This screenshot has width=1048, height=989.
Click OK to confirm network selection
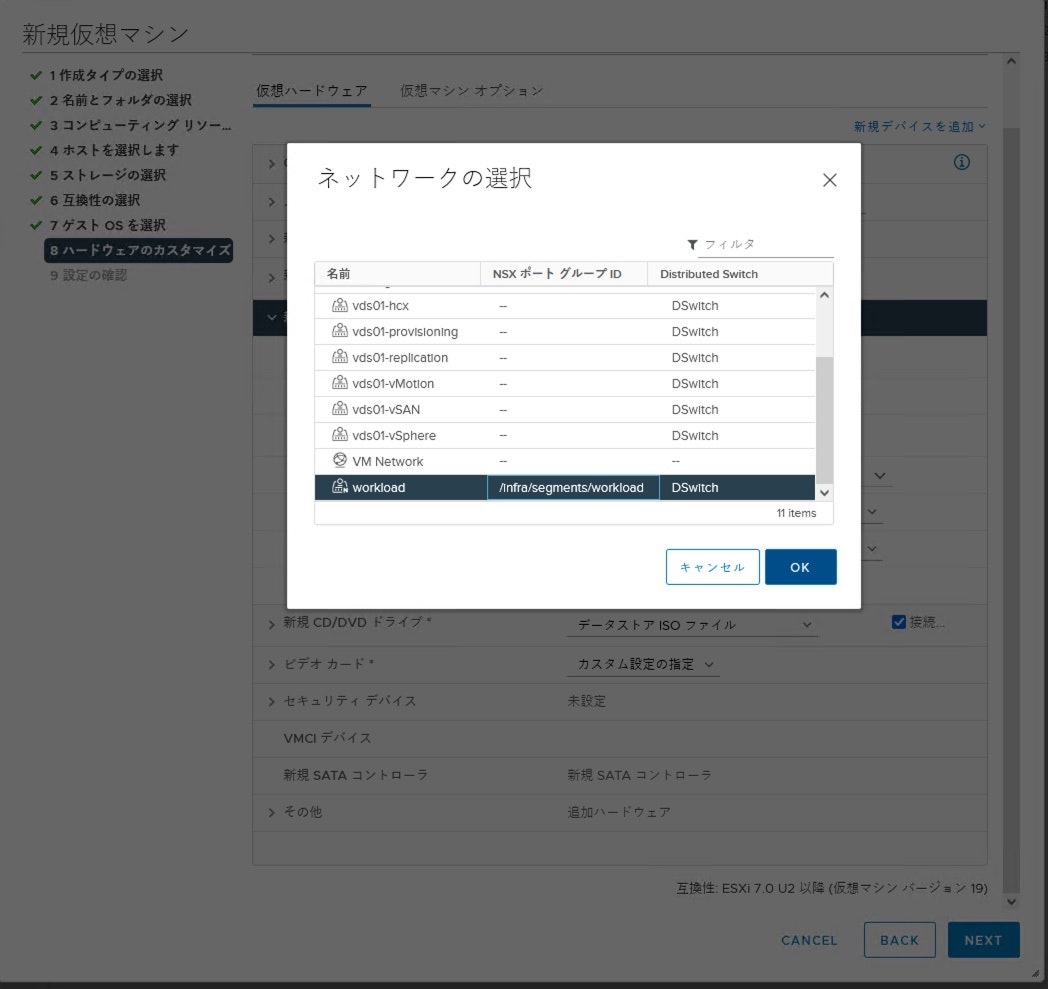[x=800, y=567]
